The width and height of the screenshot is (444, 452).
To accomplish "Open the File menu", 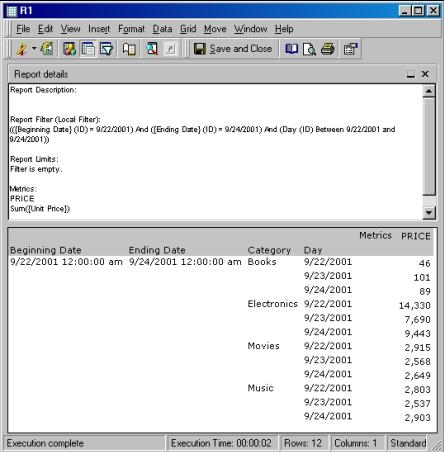I will [23, 29].
